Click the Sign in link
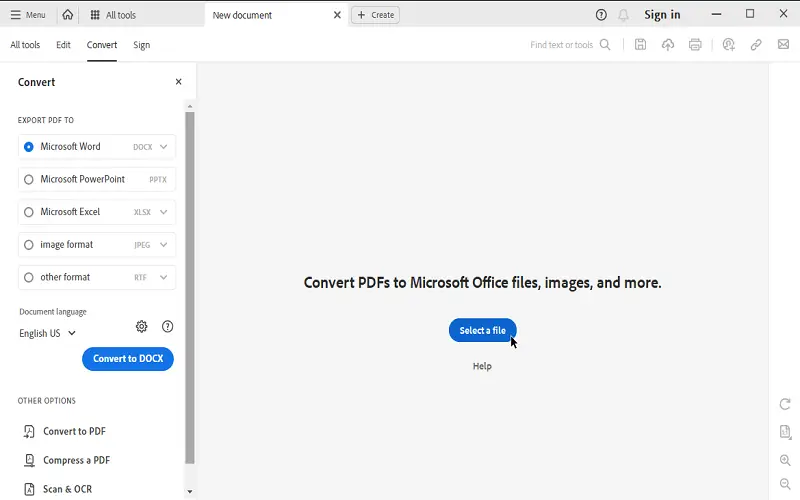This screenshot has height=500, width=800. [662, 15]
